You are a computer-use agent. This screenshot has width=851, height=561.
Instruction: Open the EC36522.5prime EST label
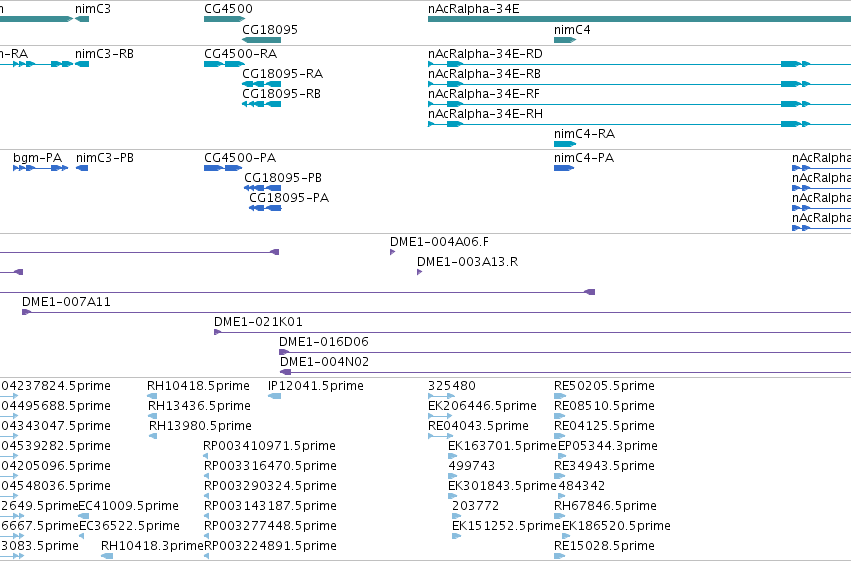(129, 527)
